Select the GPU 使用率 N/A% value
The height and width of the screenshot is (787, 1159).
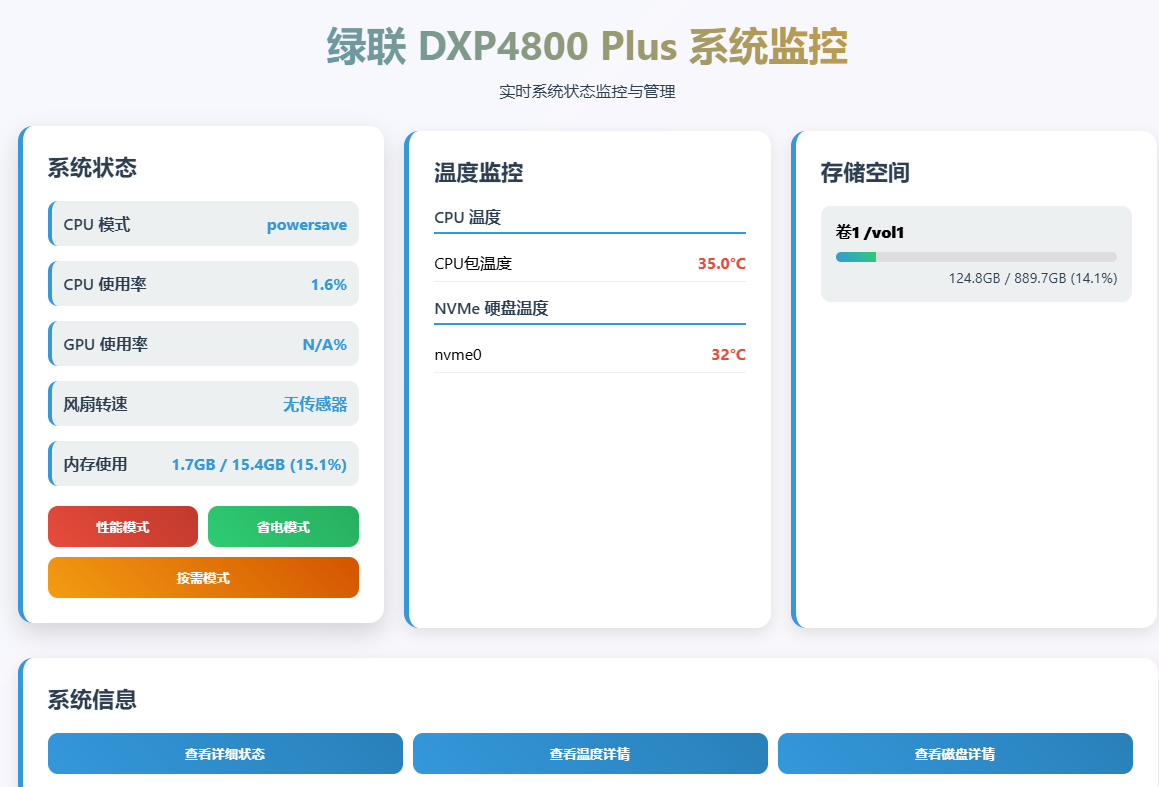click(324, 344)
